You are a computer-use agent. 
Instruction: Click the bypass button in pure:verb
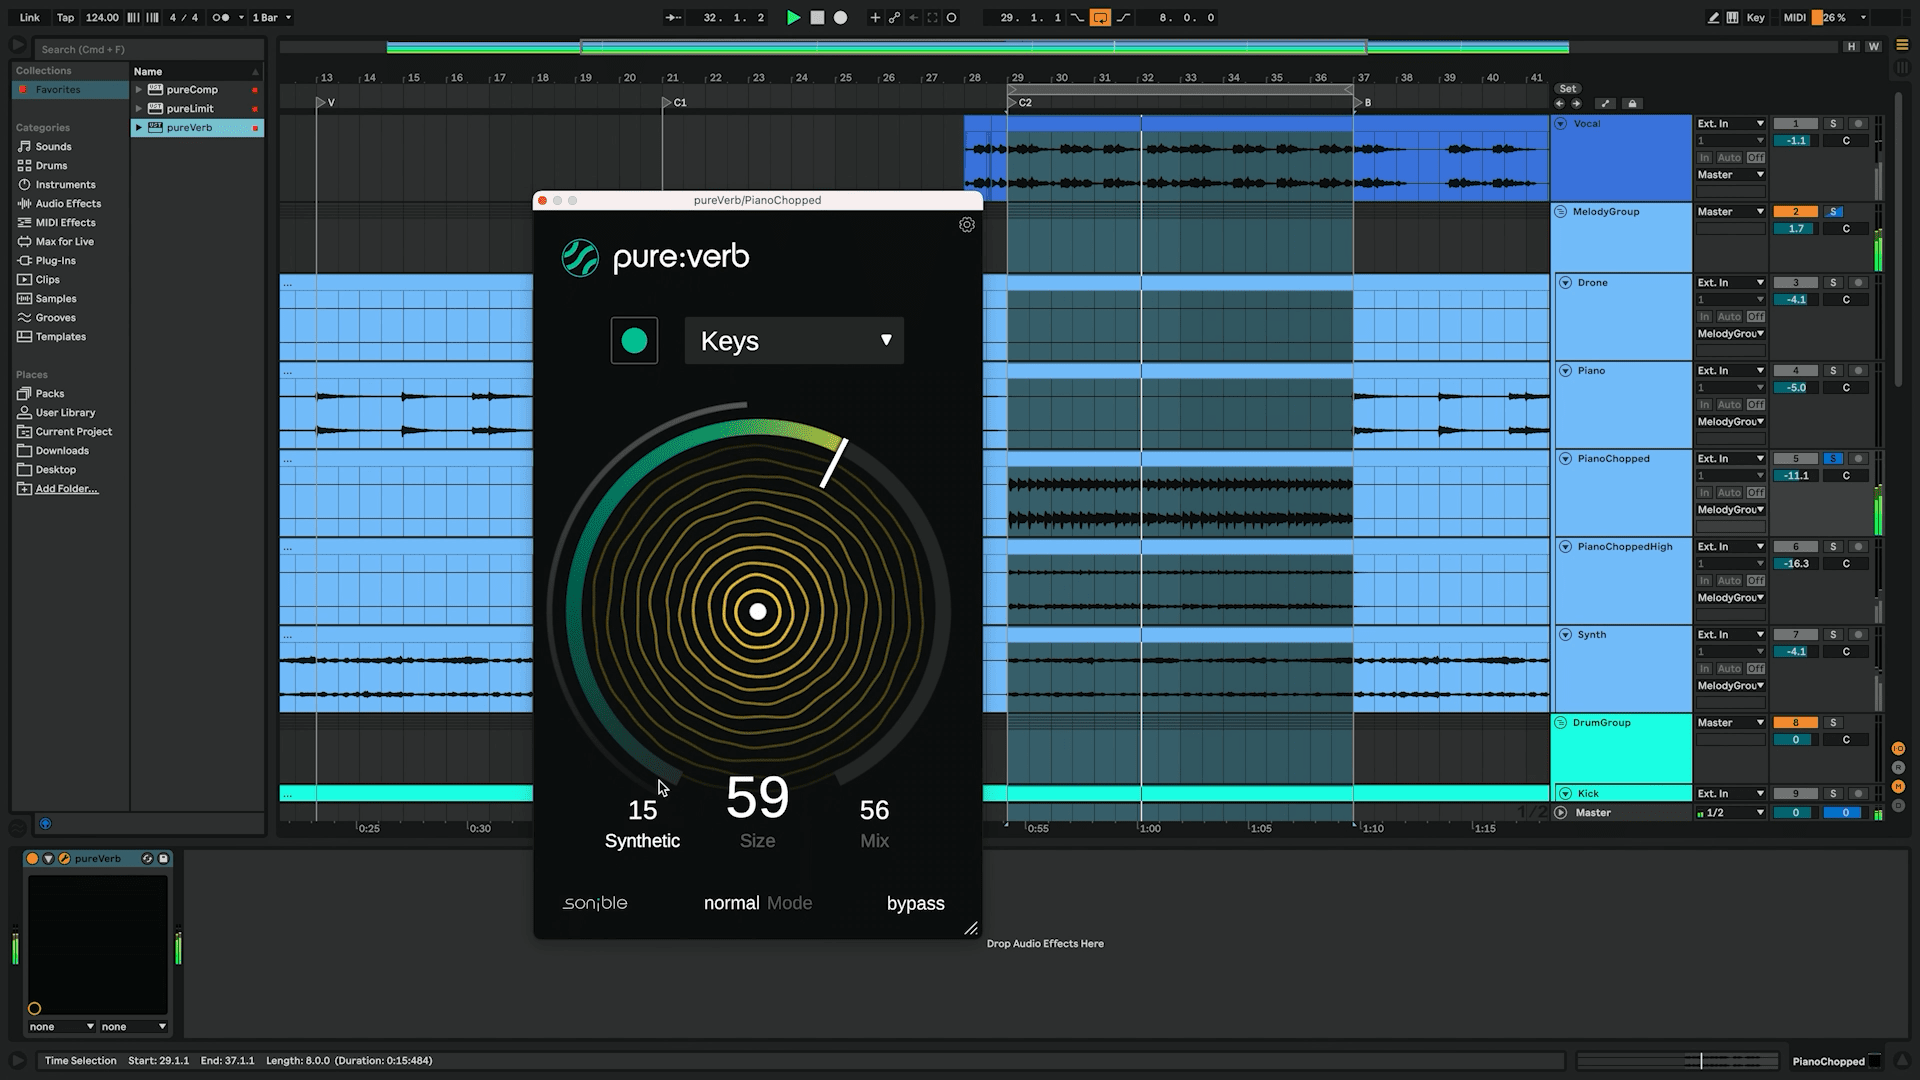pos(915,903)
